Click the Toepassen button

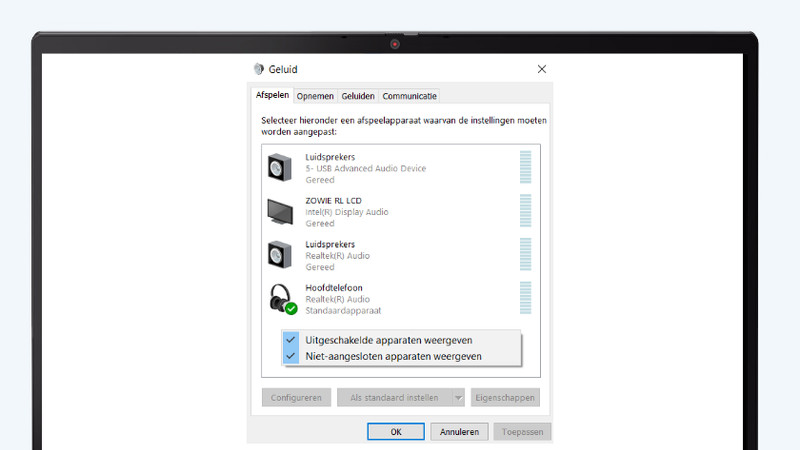tap(521, 432)
